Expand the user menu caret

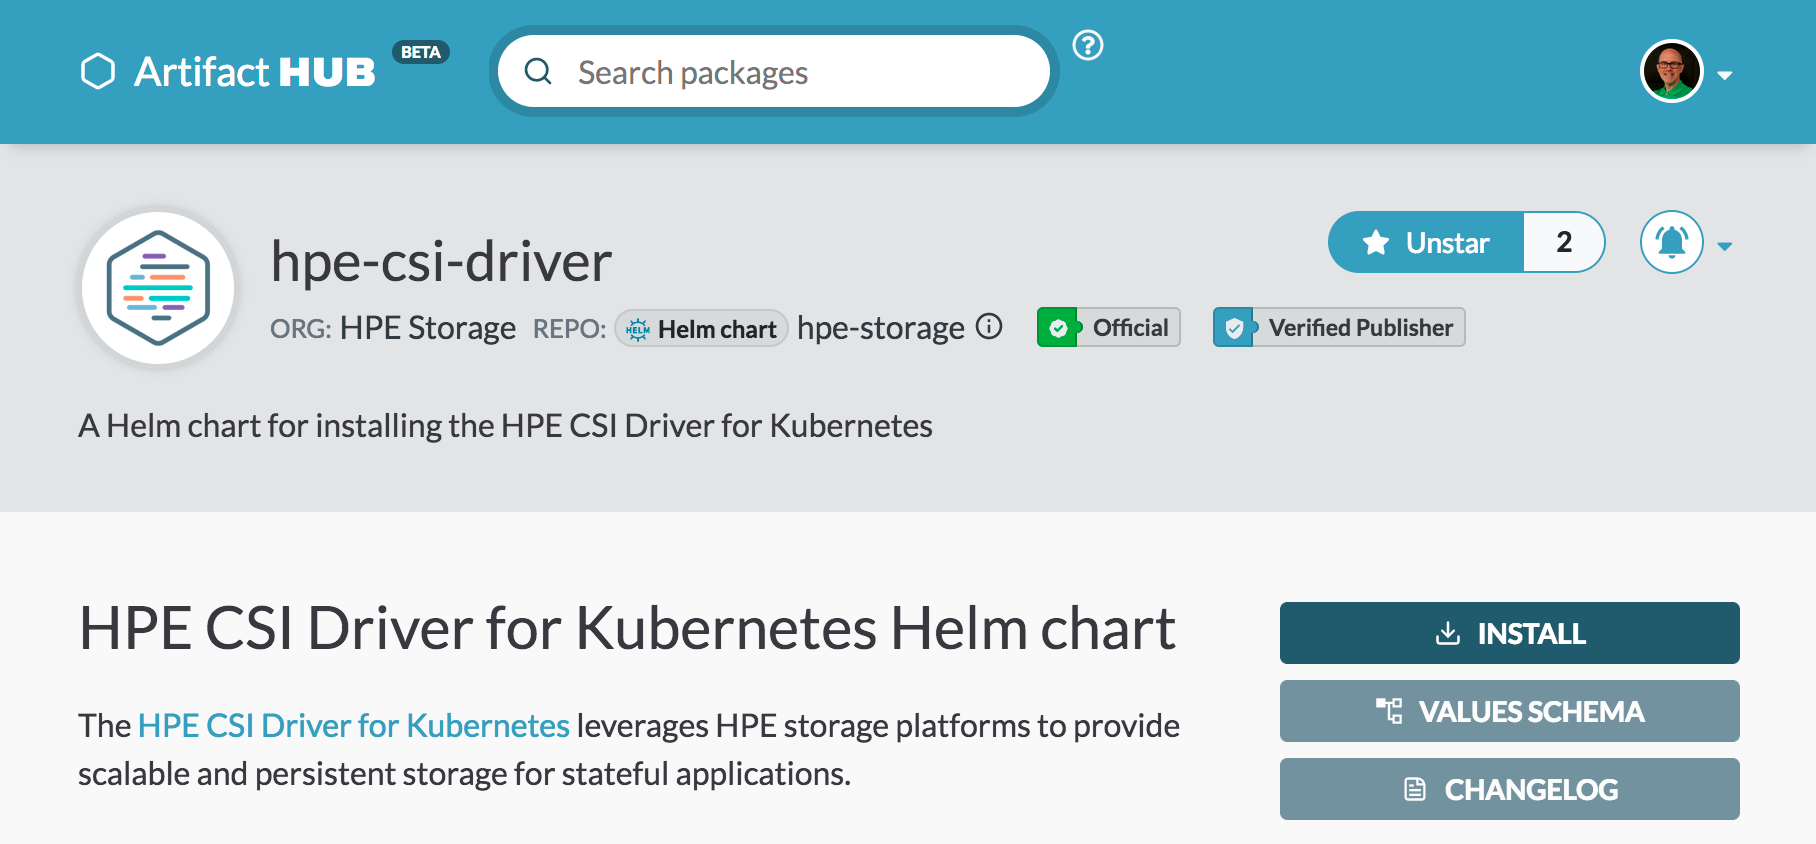pyautogui.click(x=1725, y=75)
